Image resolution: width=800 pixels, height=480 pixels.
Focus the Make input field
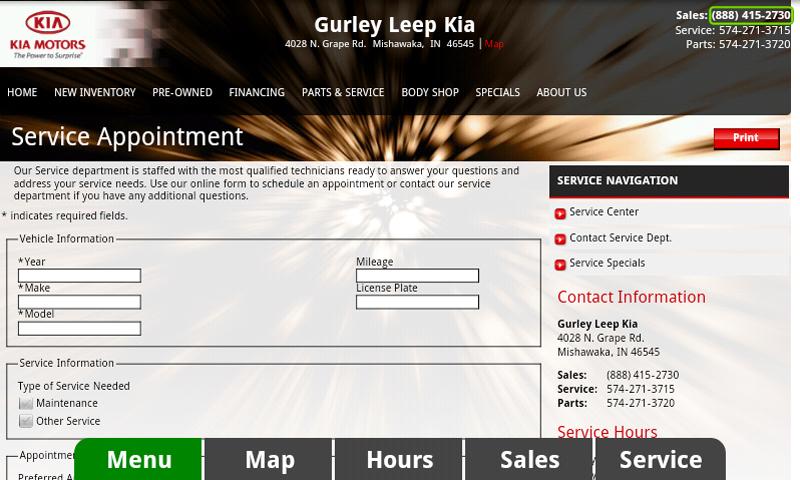click(80, 302)
